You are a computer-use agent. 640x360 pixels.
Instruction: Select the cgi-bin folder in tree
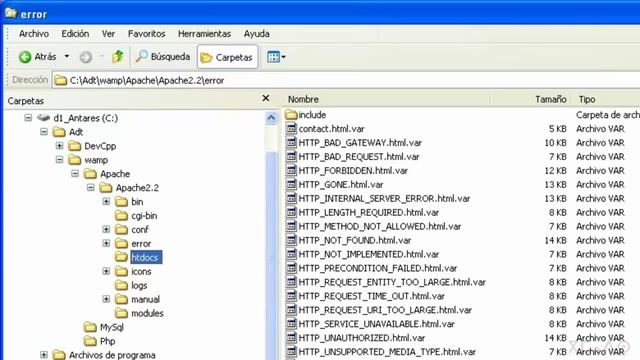(x=144, y=216)
